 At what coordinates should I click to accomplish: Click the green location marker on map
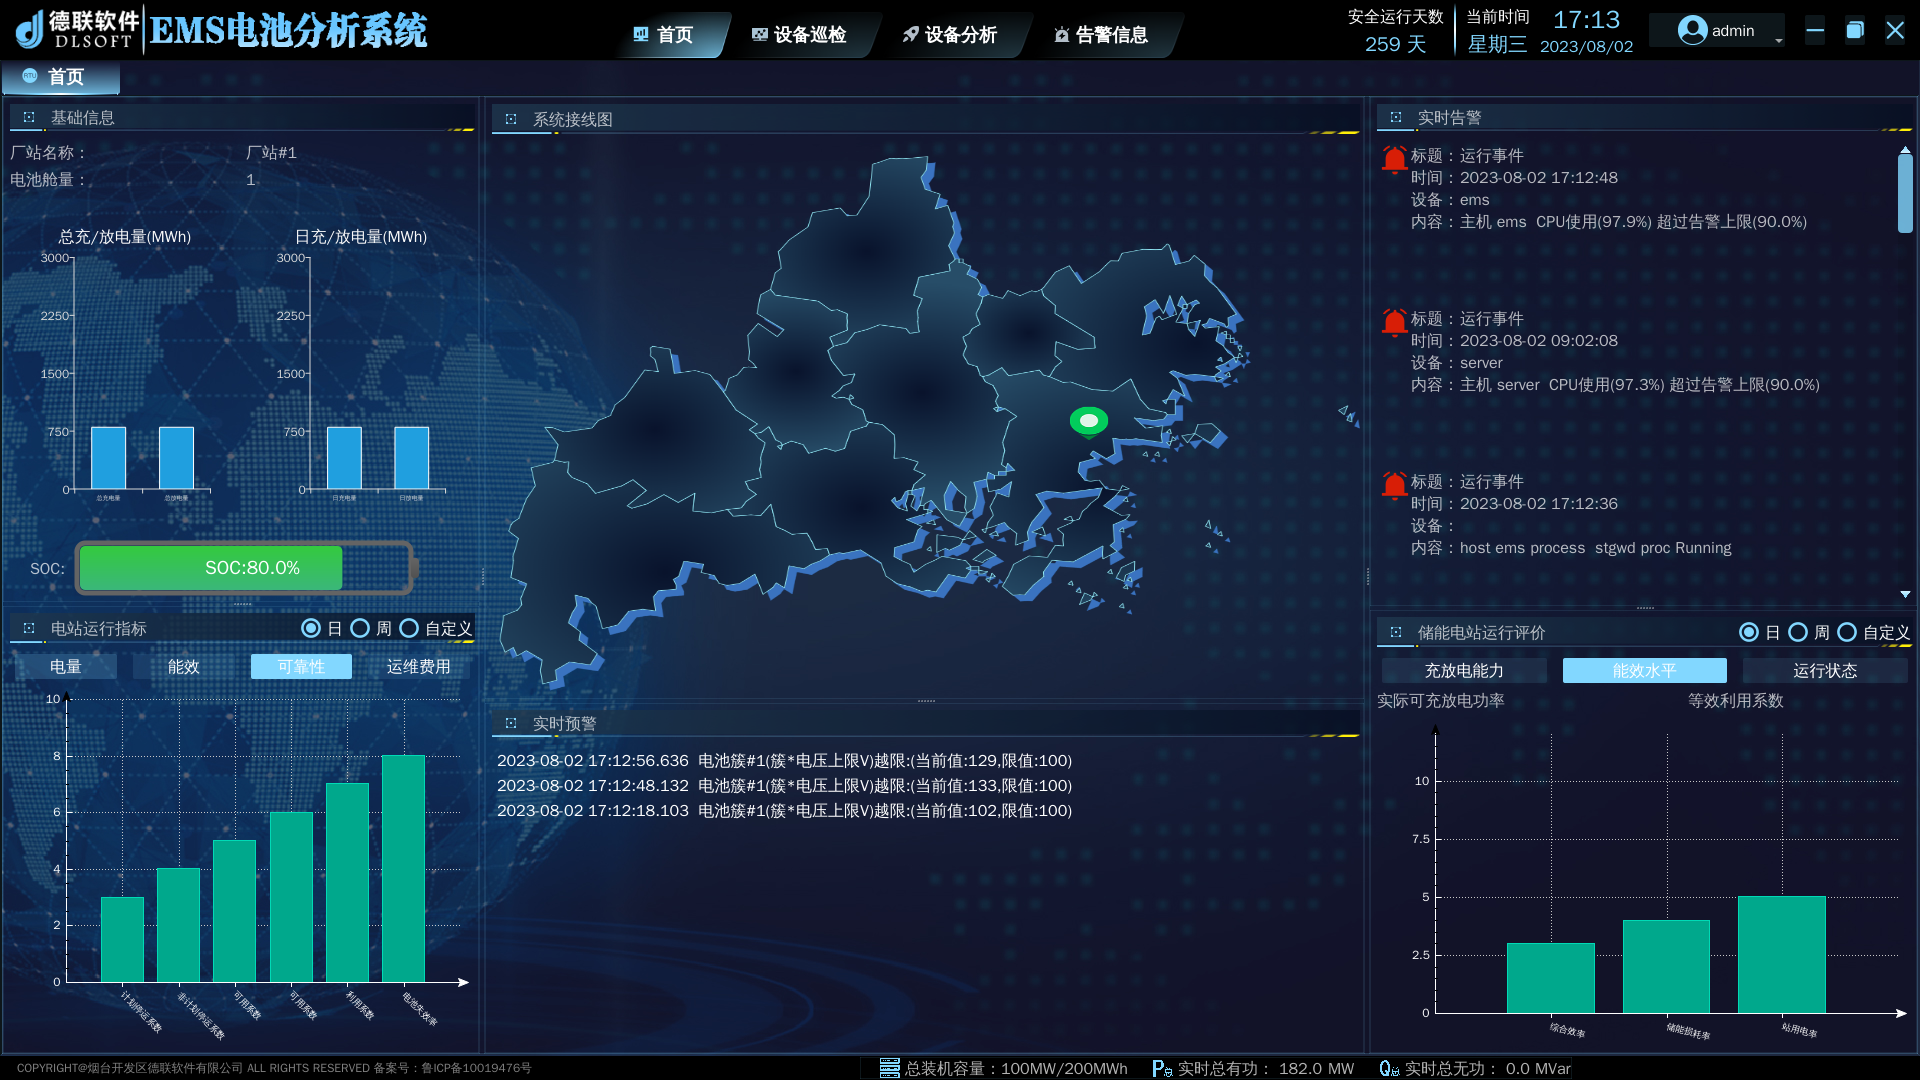pyautogui.click(x=1088, y=422)
